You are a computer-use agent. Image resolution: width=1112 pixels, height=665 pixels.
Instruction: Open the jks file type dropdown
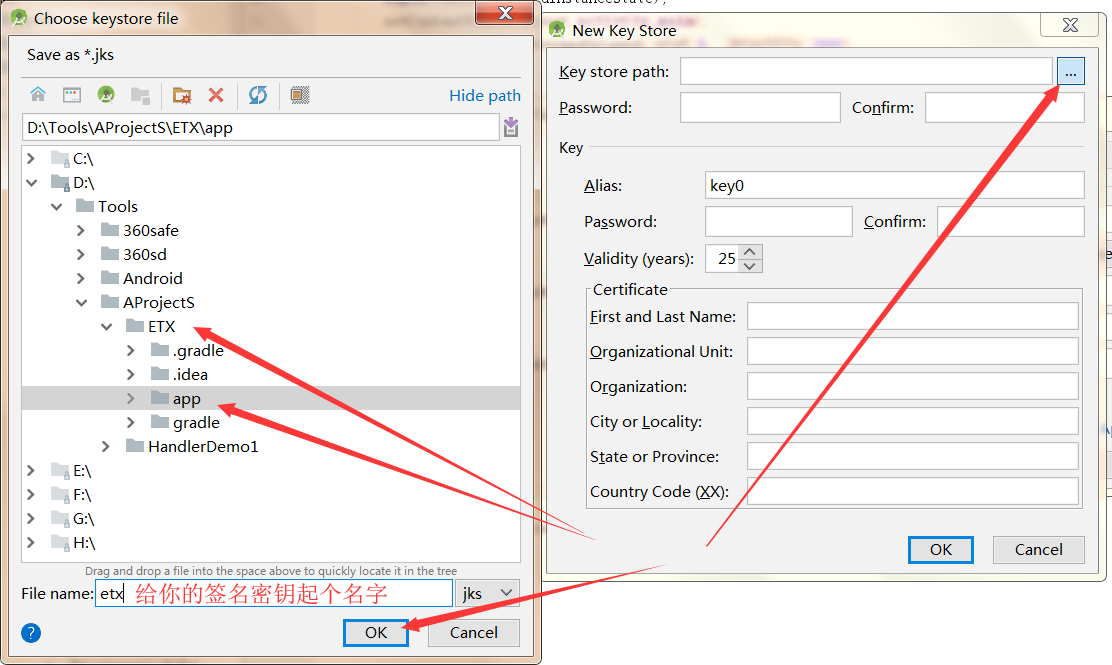pos(488,593)
